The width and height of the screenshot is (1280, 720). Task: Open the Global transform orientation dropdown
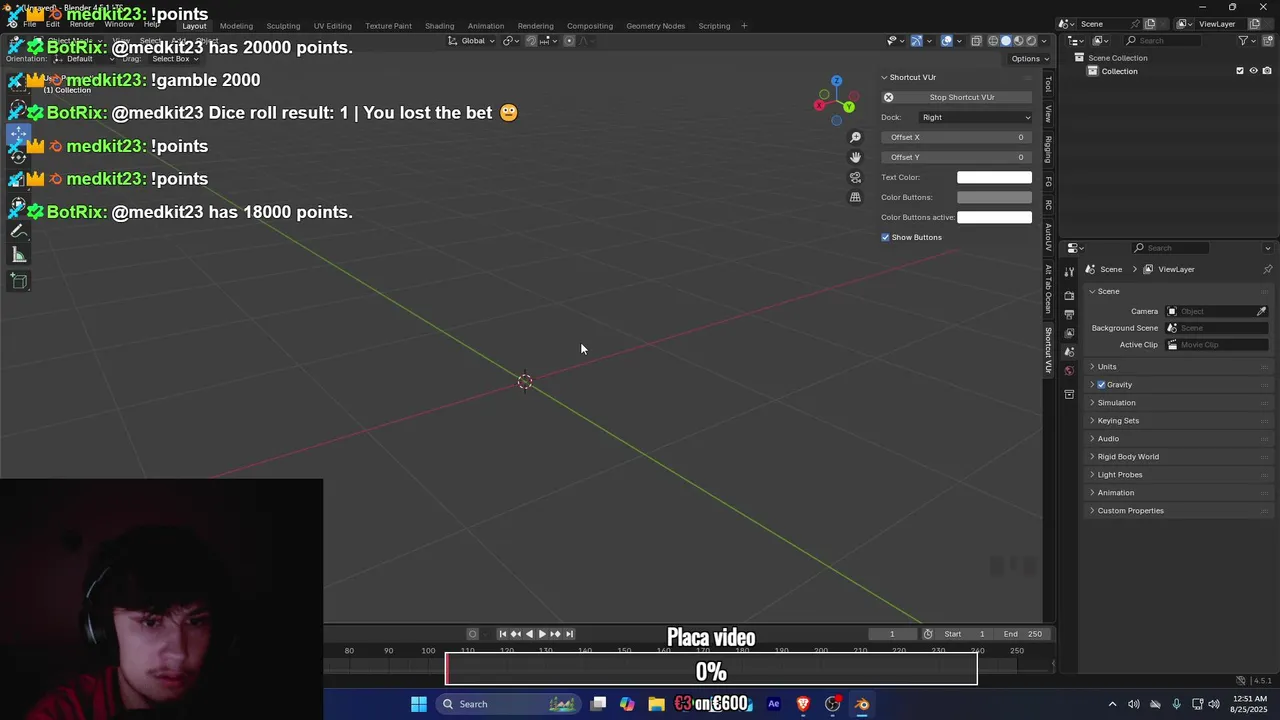click(x=471, y=41)
